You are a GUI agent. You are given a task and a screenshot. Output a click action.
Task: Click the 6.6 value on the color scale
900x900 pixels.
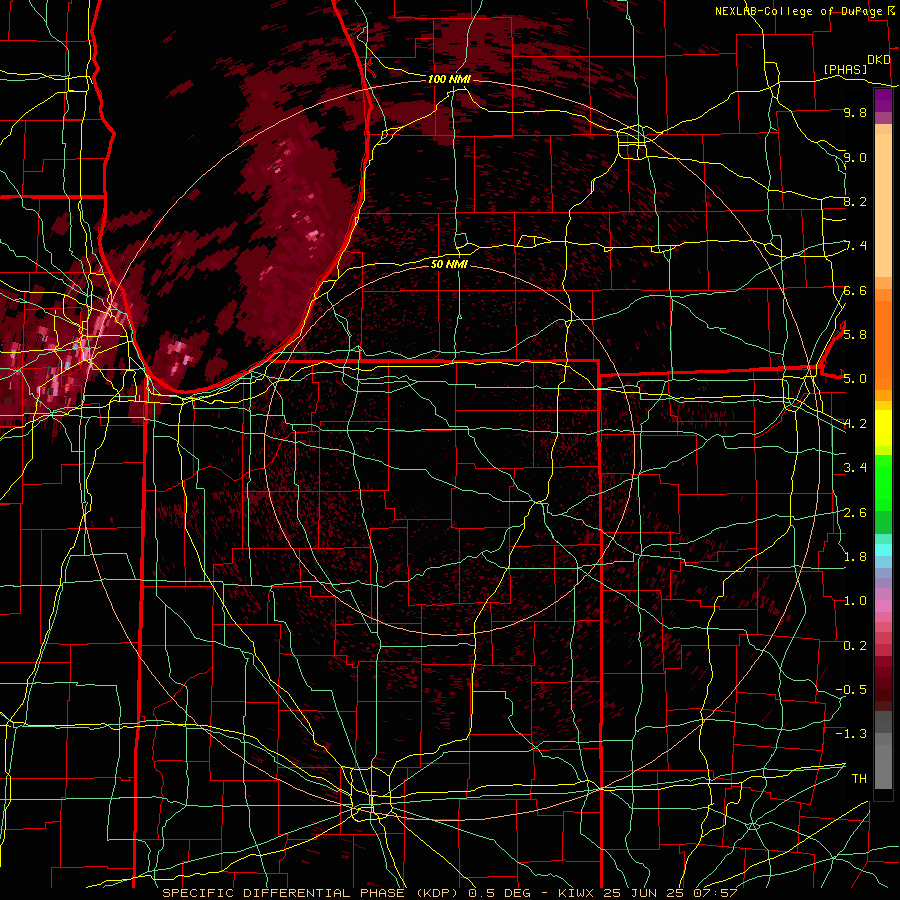pyautogui.click(x=855, y=290)
